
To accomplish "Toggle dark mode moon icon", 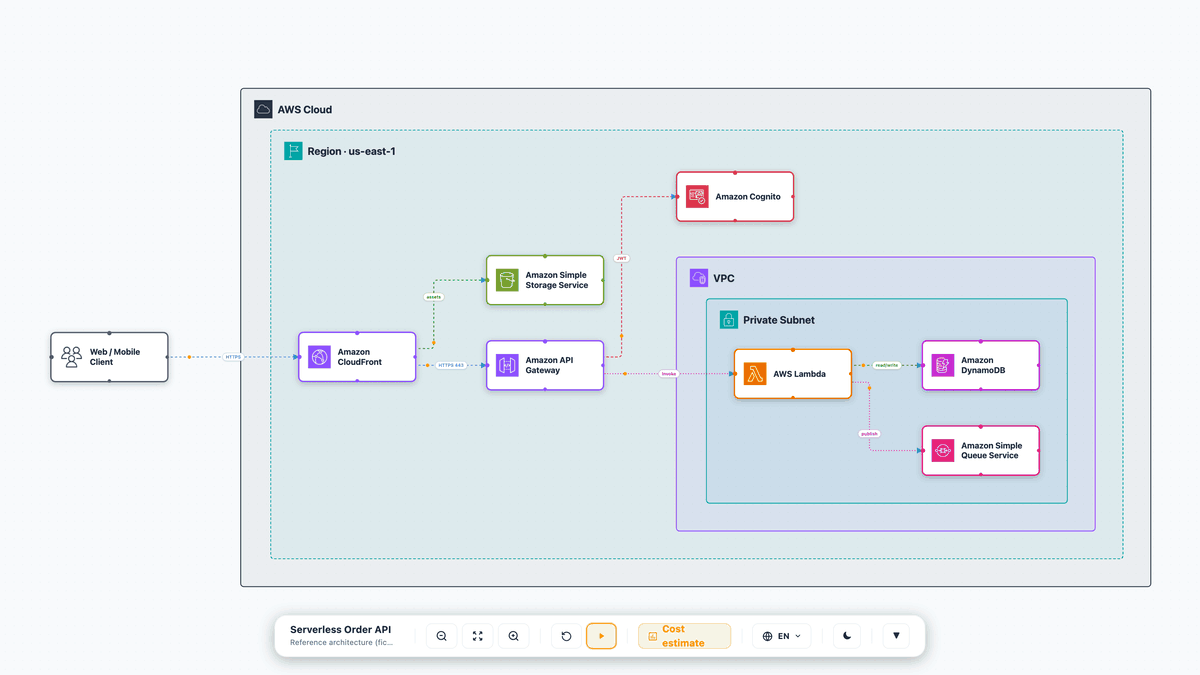I will (847, 636).
